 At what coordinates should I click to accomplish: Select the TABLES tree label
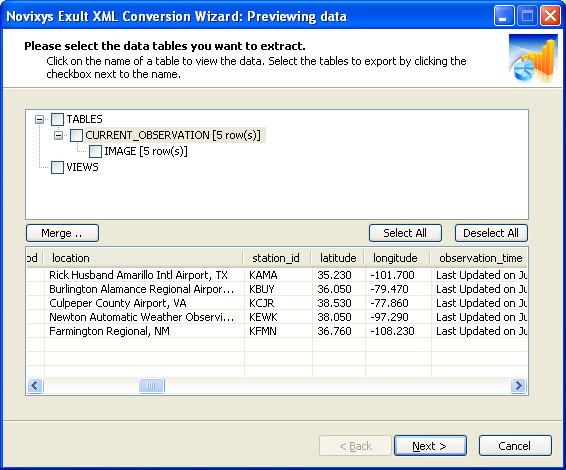point(84,119)
